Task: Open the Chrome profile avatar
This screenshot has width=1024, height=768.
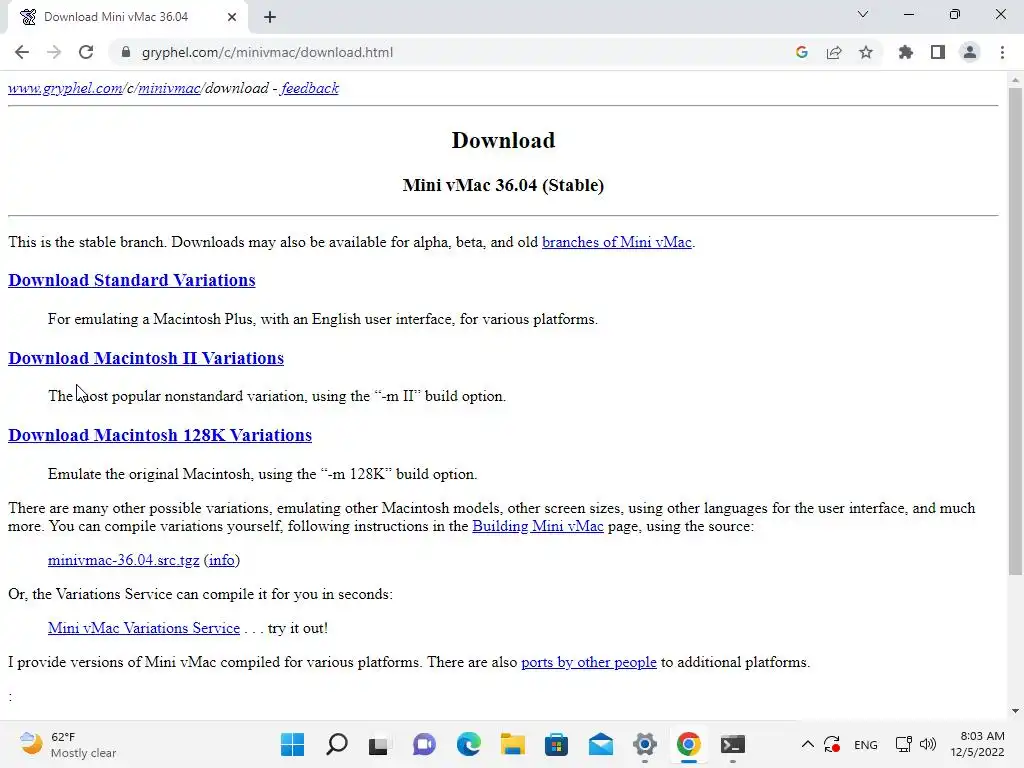Action: [970, 52]
